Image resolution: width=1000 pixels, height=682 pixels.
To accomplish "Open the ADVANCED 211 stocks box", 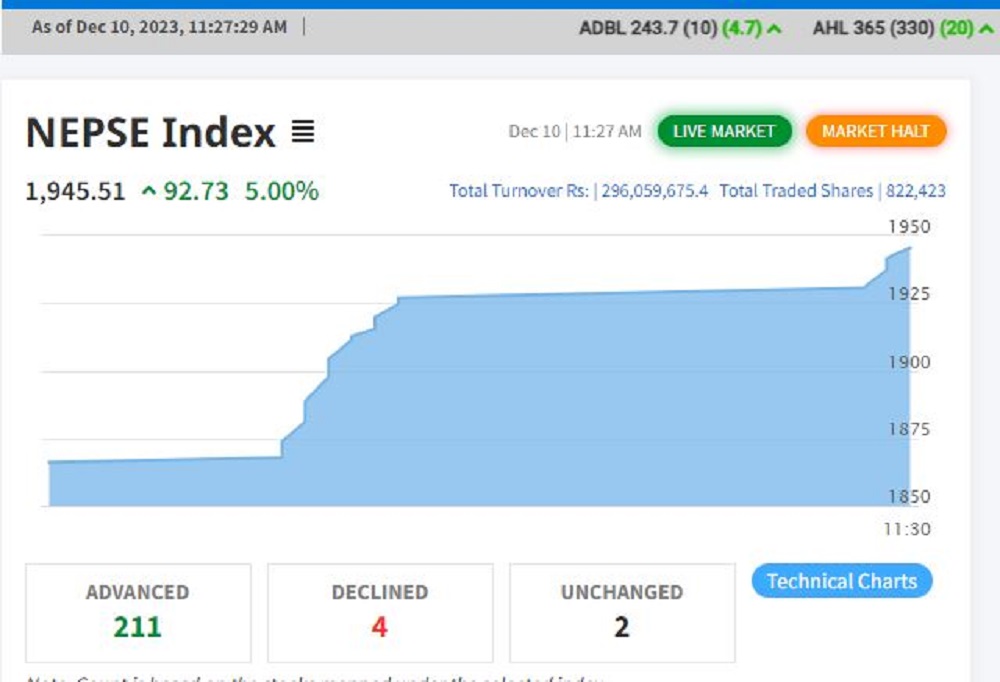I will (138, 612).
